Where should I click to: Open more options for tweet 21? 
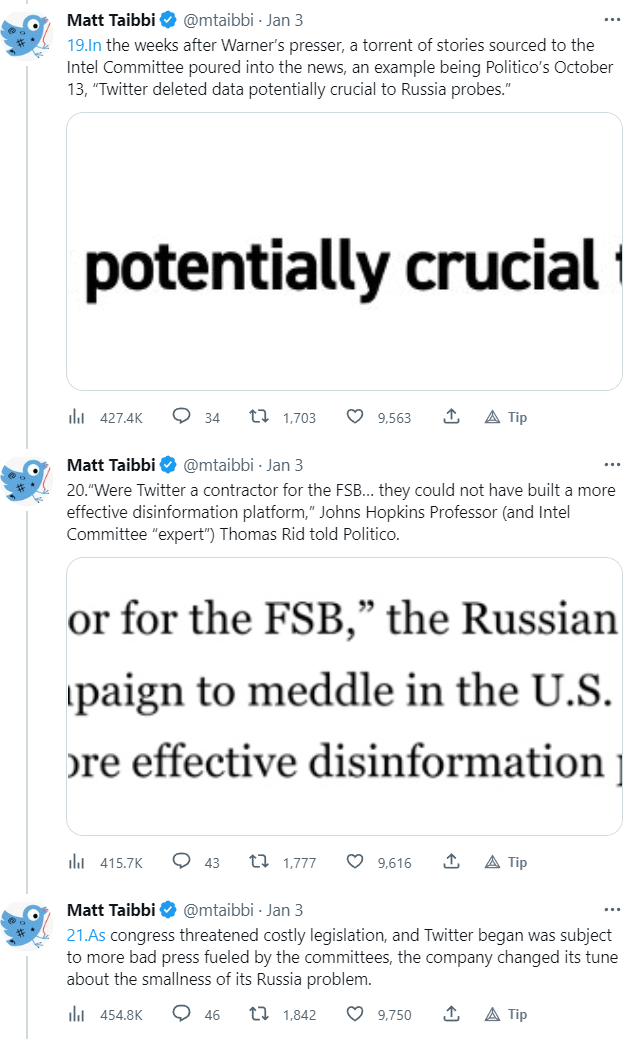pyautogui.click(x=612, y=910)
